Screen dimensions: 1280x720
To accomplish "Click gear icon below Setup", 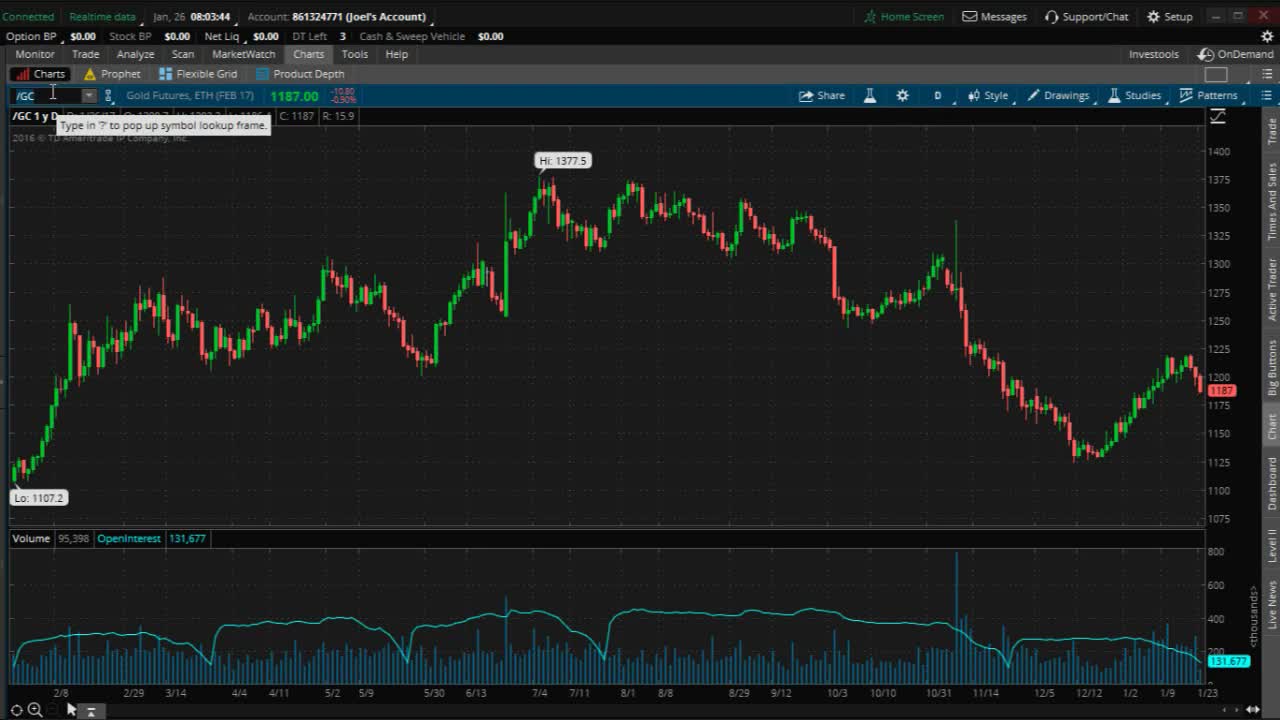I will (x=1267, y=36).
